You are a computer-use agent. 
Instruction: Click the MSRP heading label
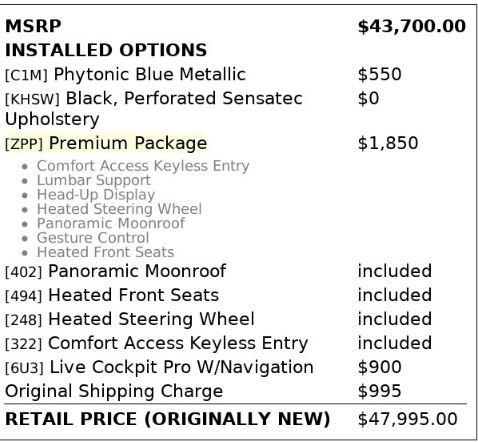coord(33,26)
